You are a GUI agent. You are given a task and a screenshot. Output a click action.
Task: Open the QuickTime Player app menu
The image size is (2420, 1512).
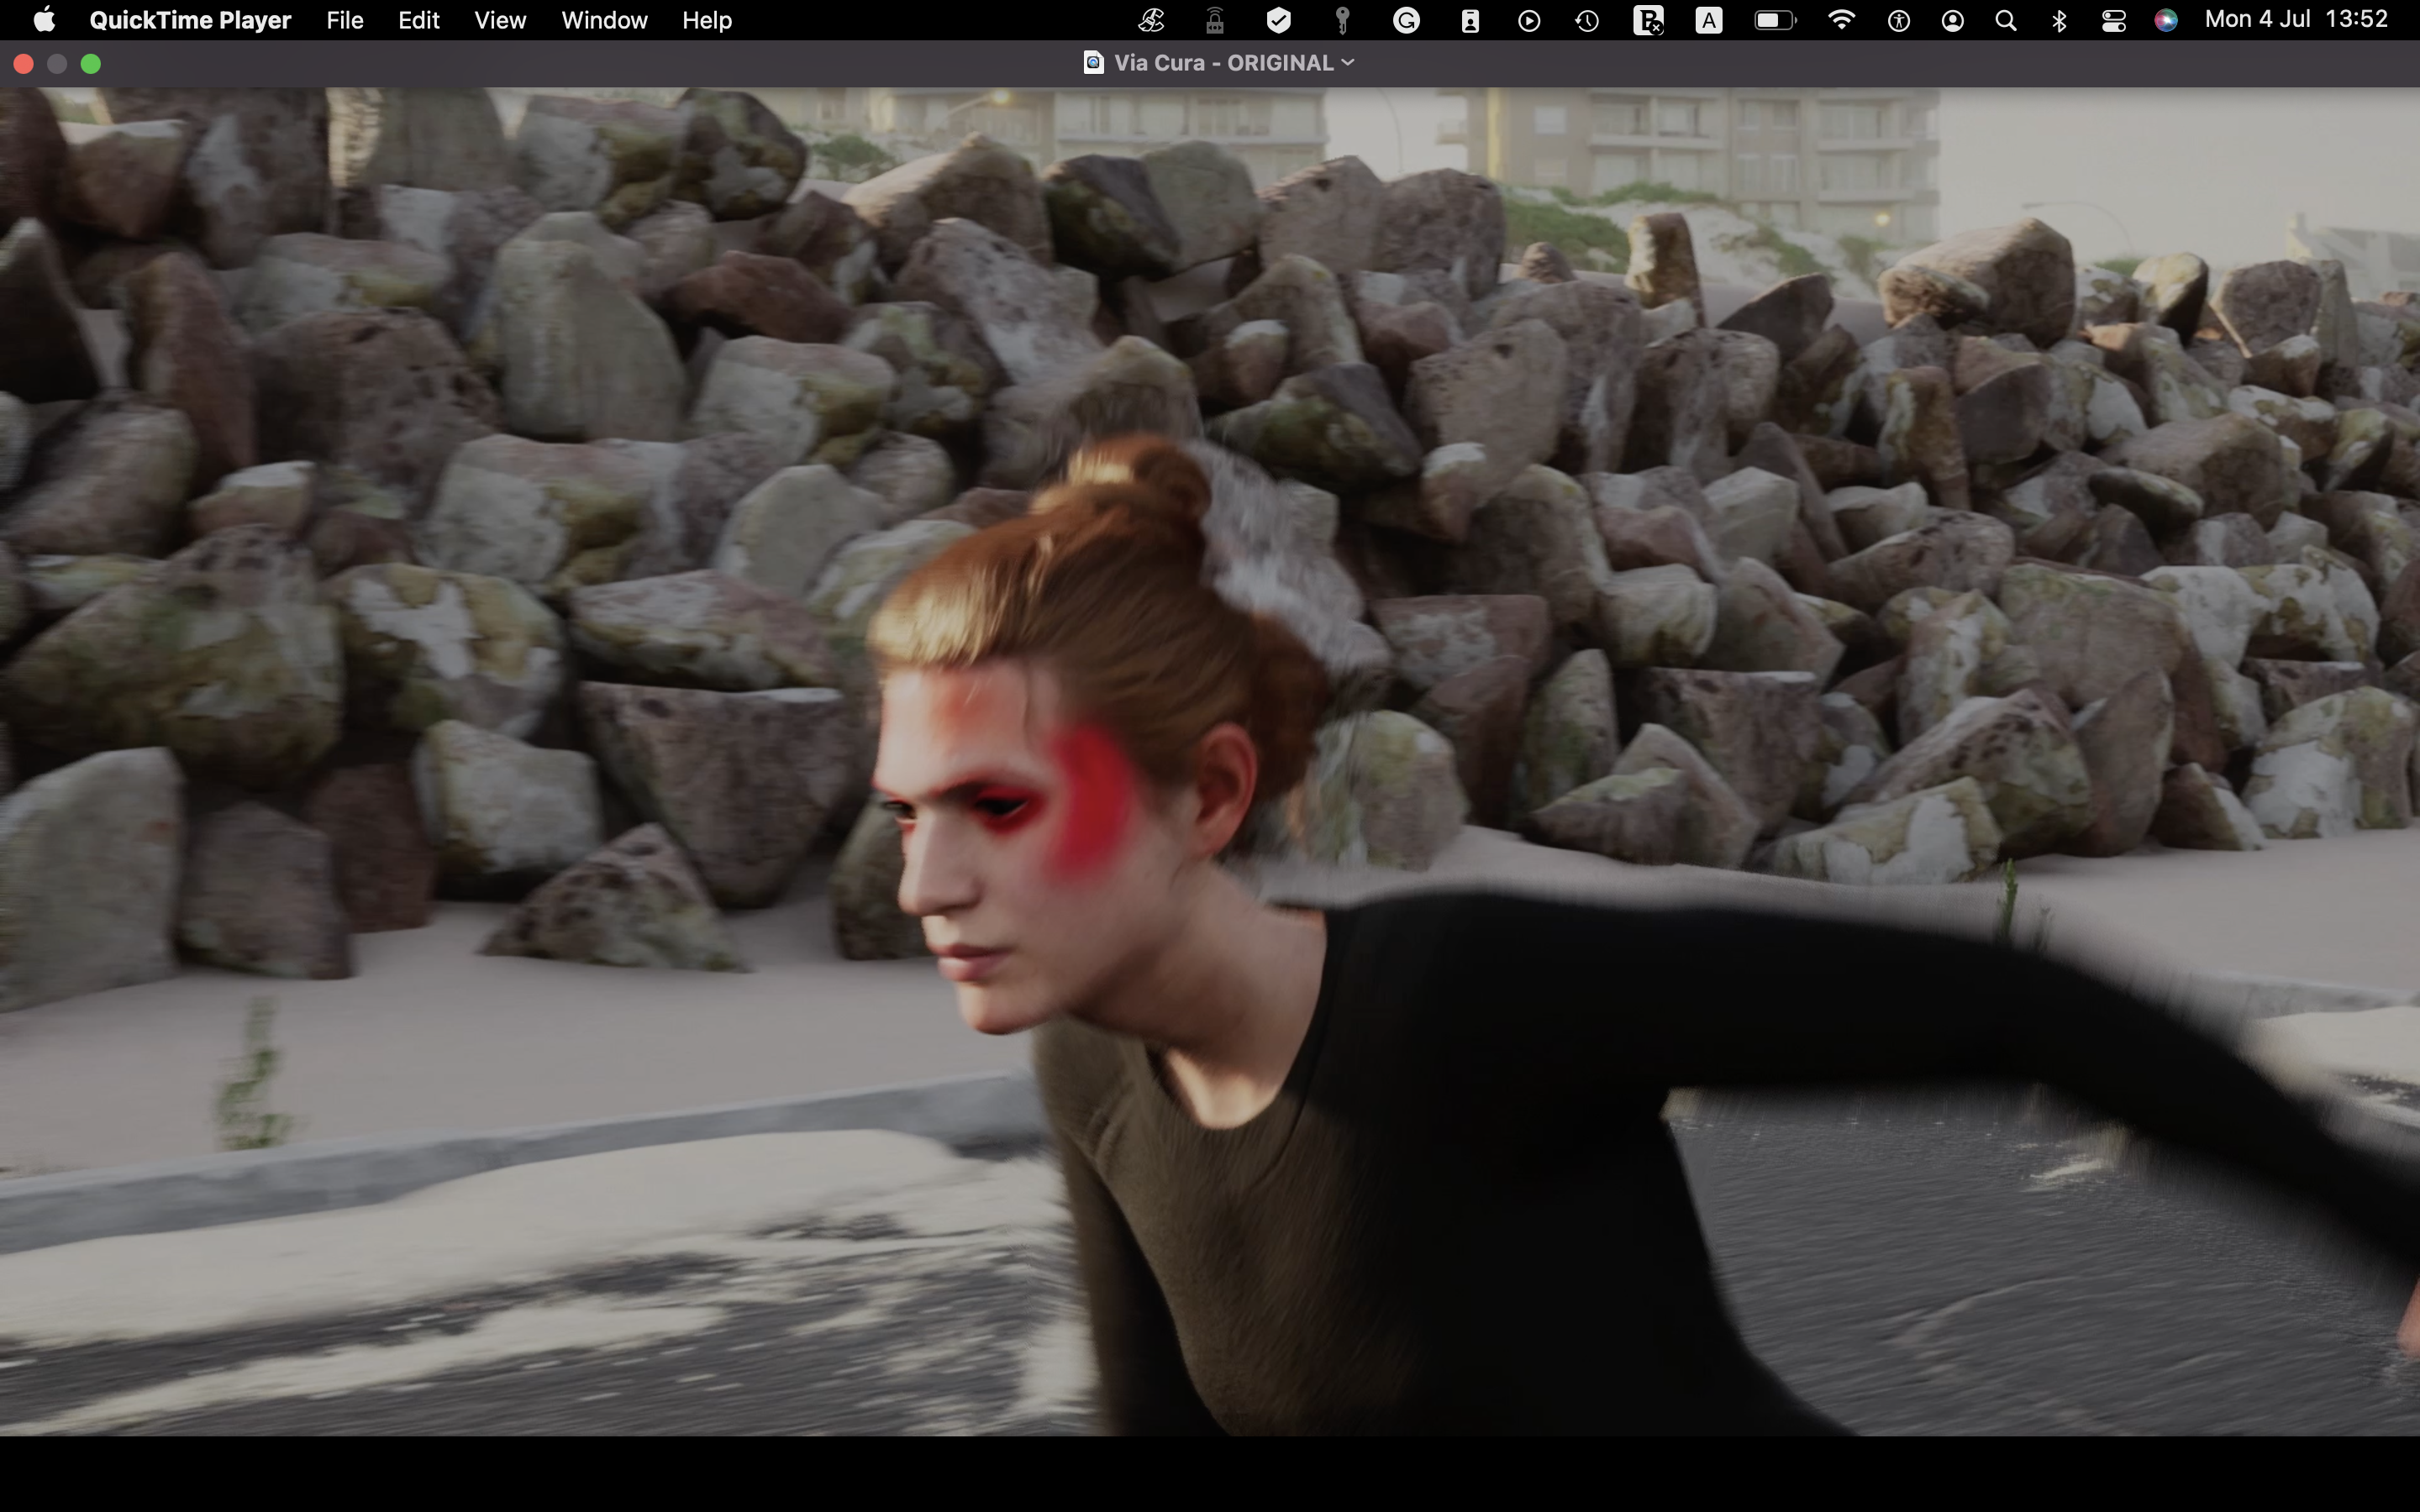(190, 20)
